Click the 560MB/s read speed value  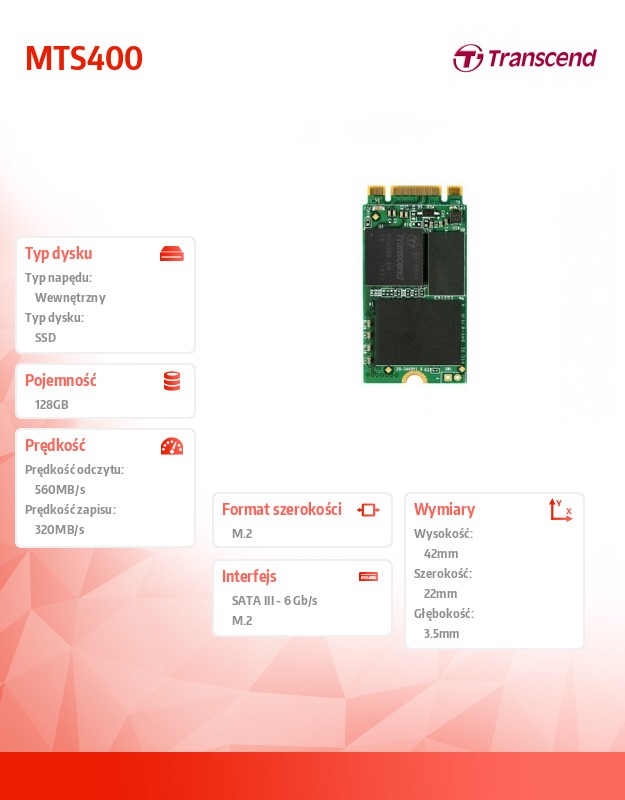click(x=60, y=490)
